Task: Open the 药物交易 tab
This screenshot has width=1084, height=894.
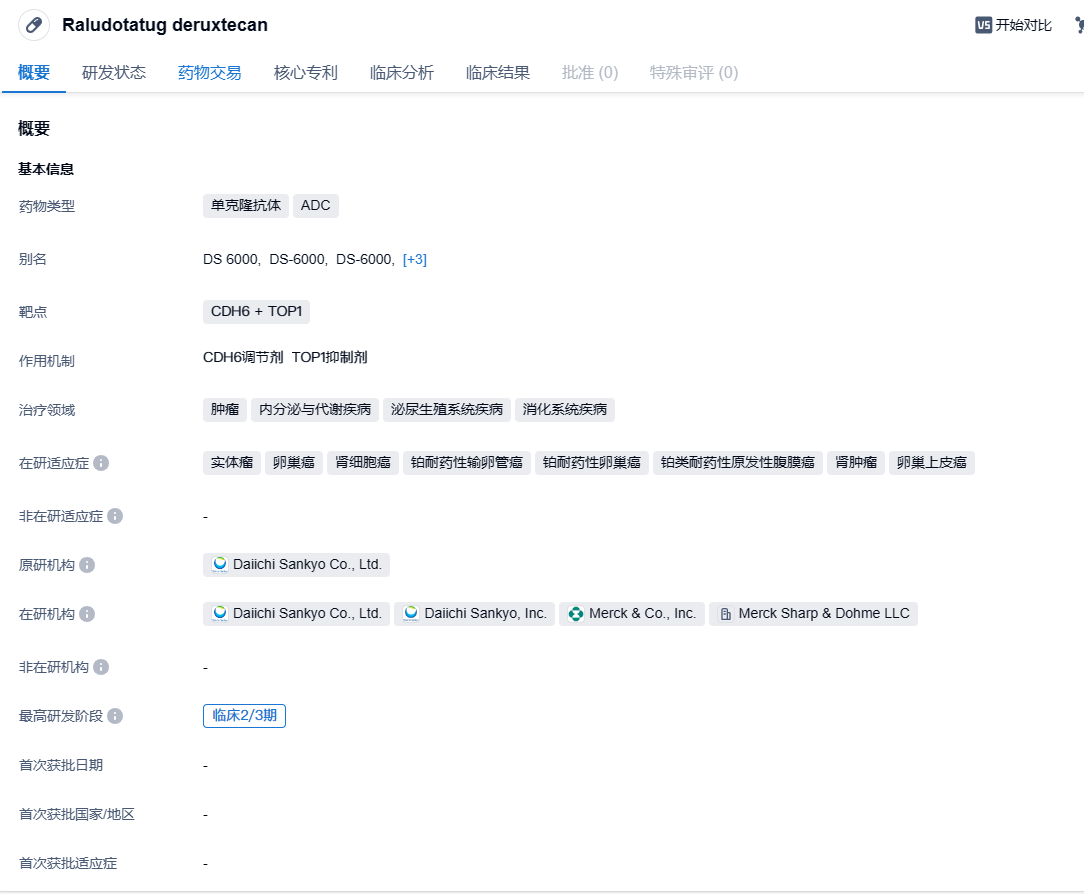Action: click(x=210, y=73)
